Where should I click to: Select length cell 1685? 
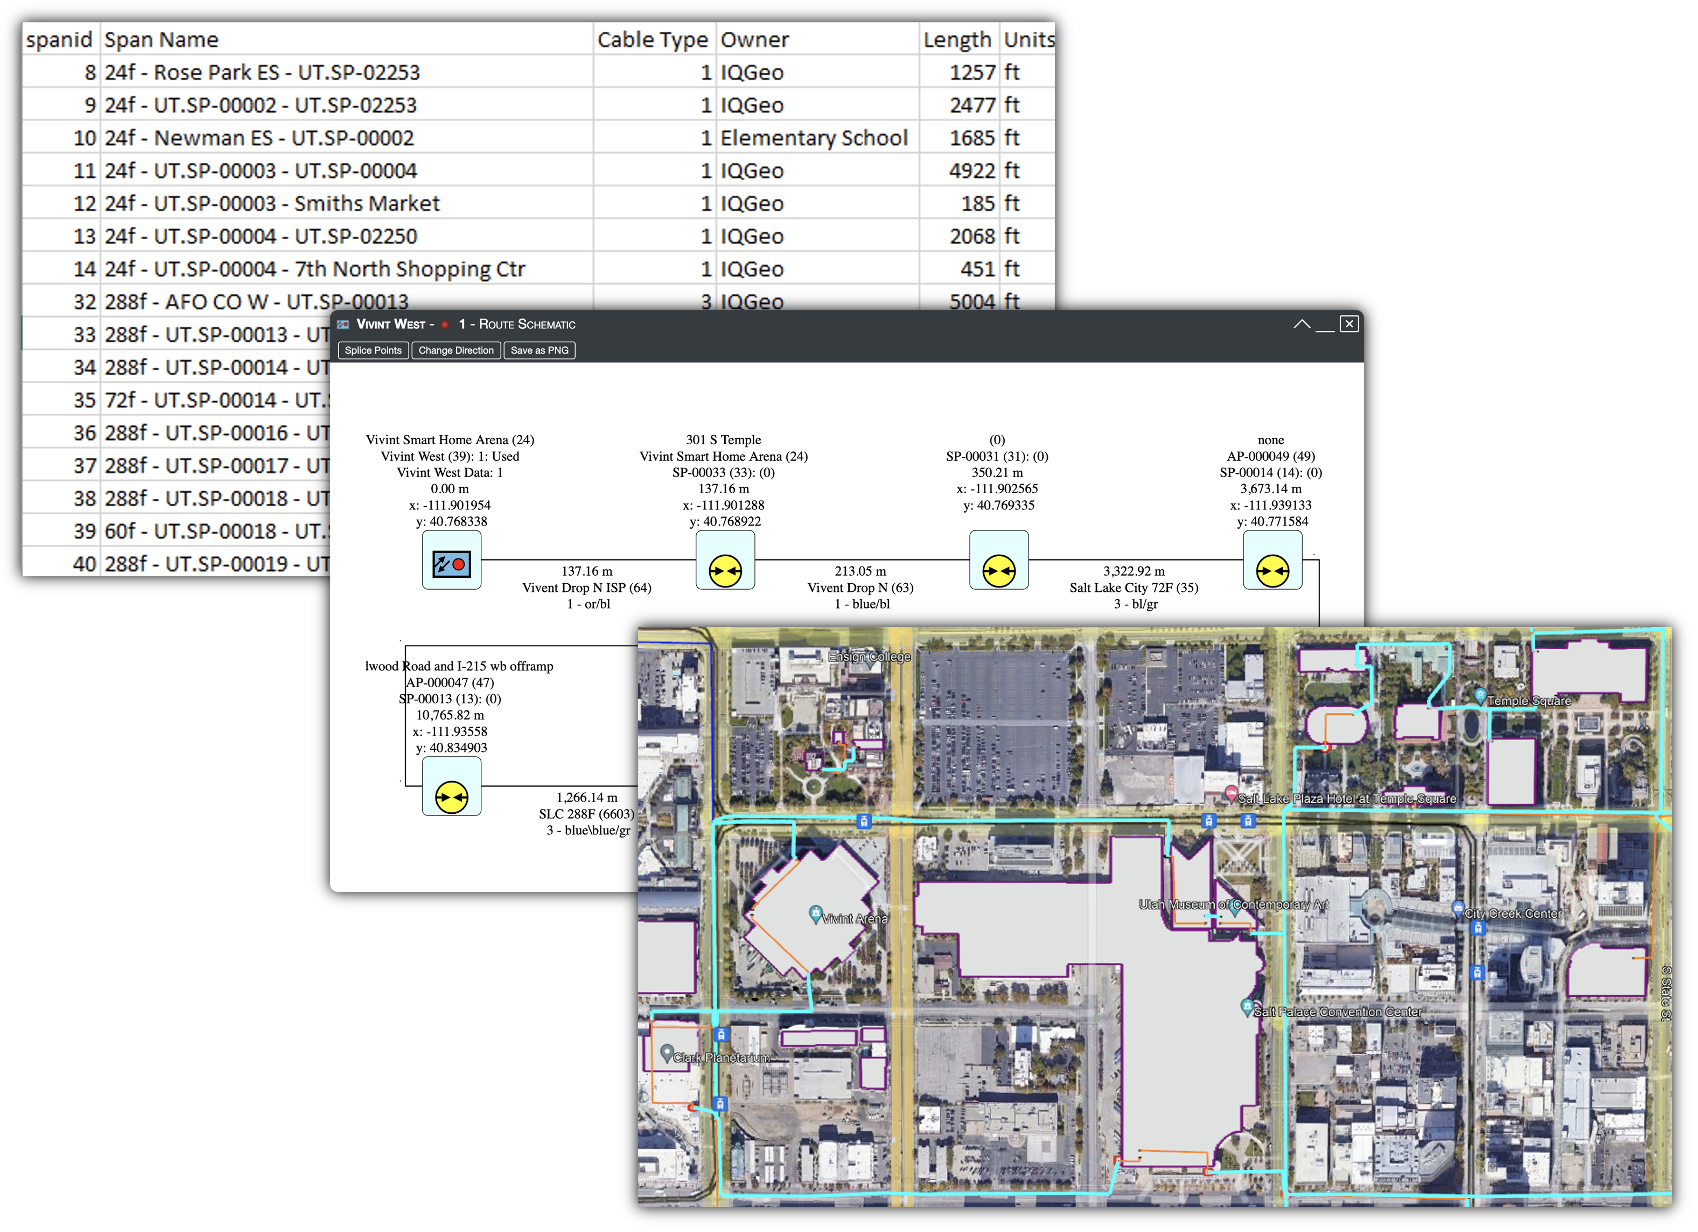(x=958, y=138)
